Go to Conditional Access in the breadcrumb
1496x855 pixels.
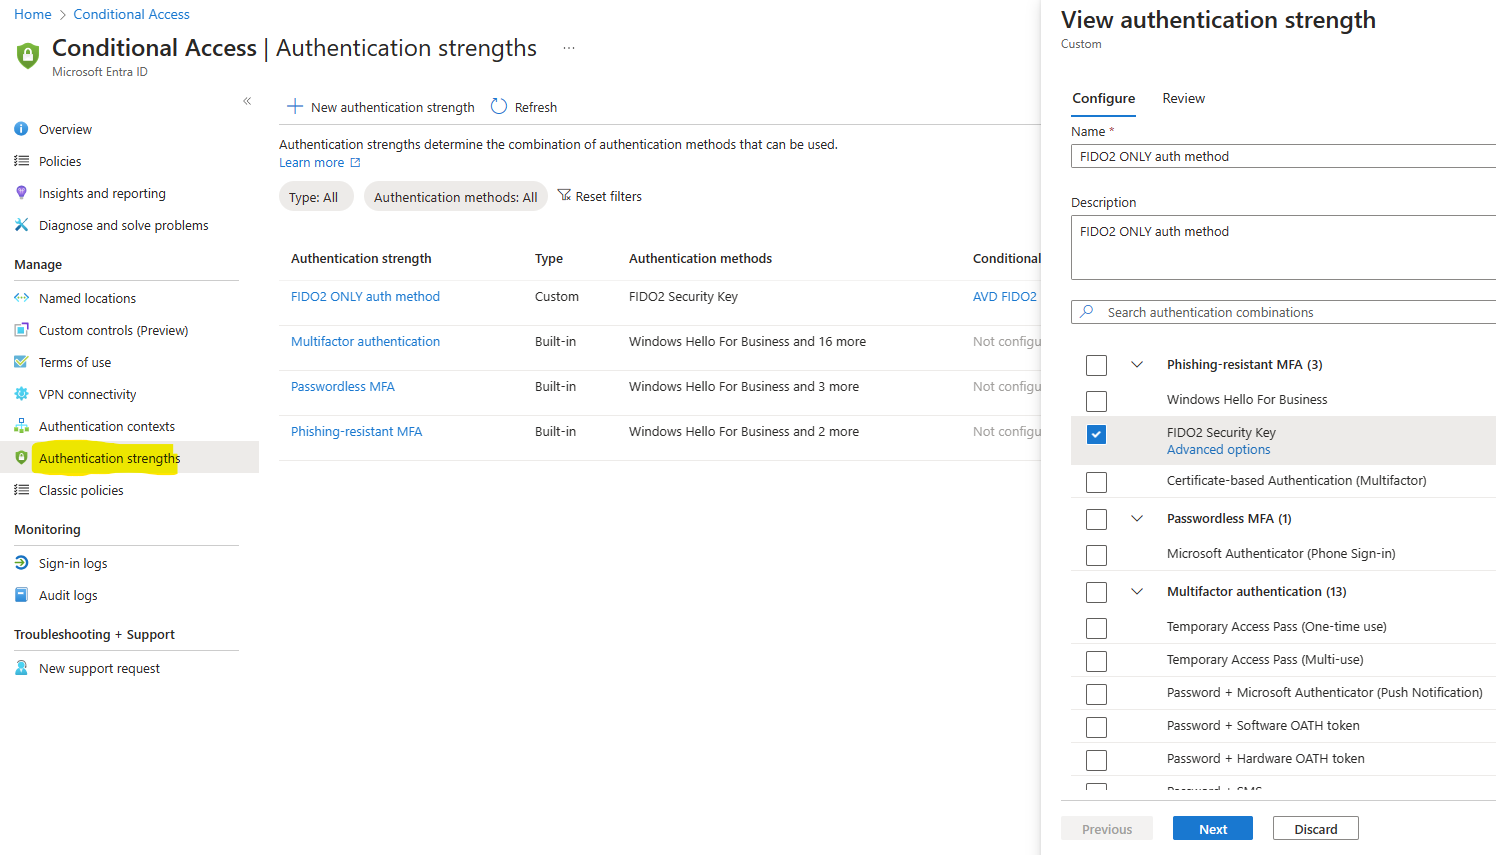click(131, 14)
